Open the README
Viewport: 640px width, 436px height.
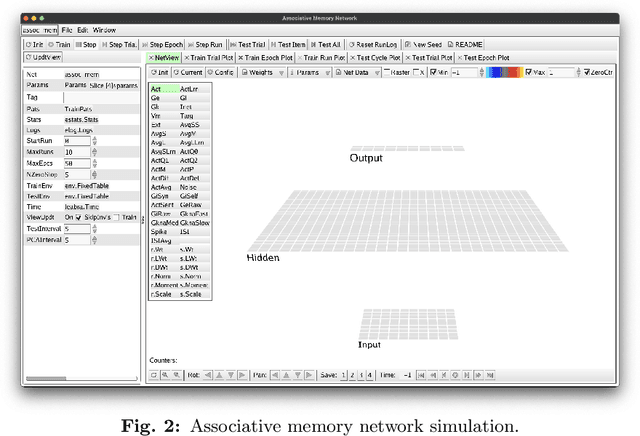(x=465, y=44)
